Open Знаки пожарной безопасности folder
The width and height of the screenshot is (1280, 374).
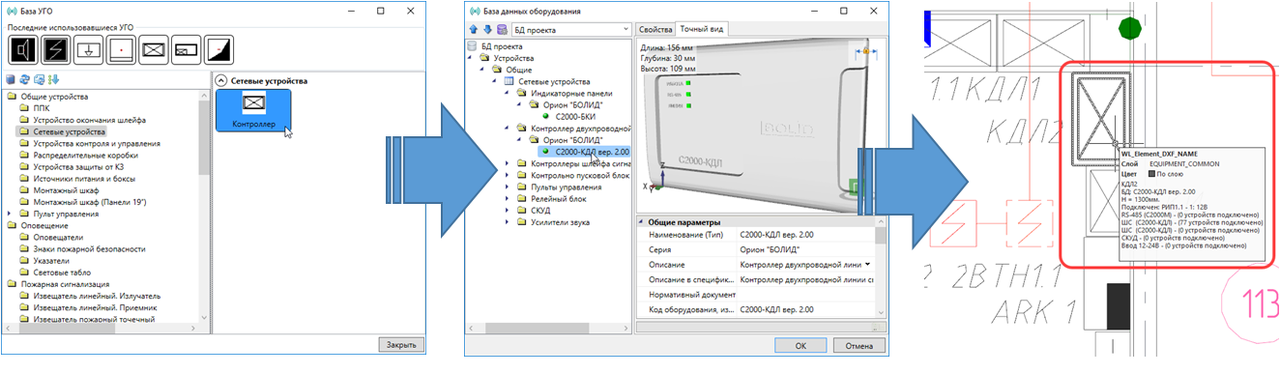[x=83, y=249]
